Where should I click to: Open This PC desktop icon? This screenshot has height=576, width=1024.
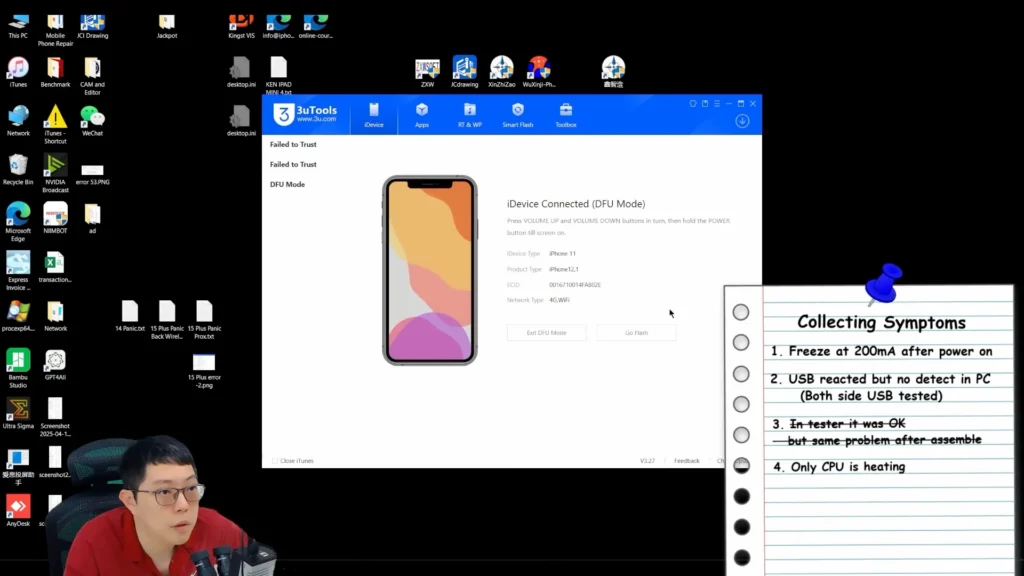pyautogui.click(x=18, y=27)
